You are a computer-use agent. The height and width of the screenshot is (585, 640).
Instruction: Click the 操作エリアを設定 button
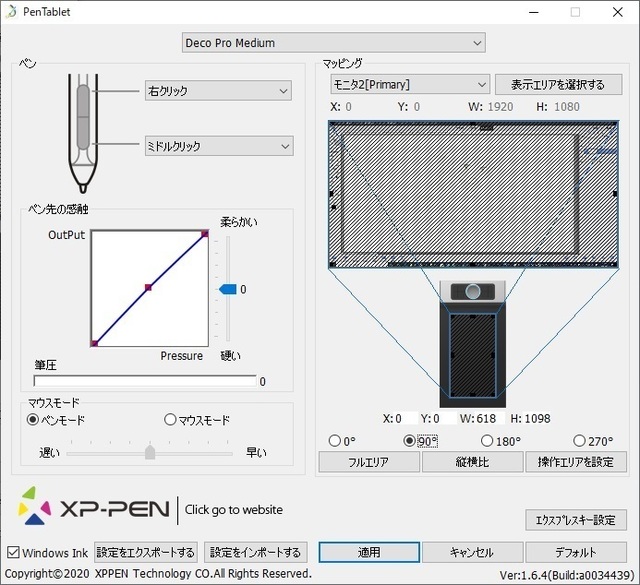(x=576, y=462)
